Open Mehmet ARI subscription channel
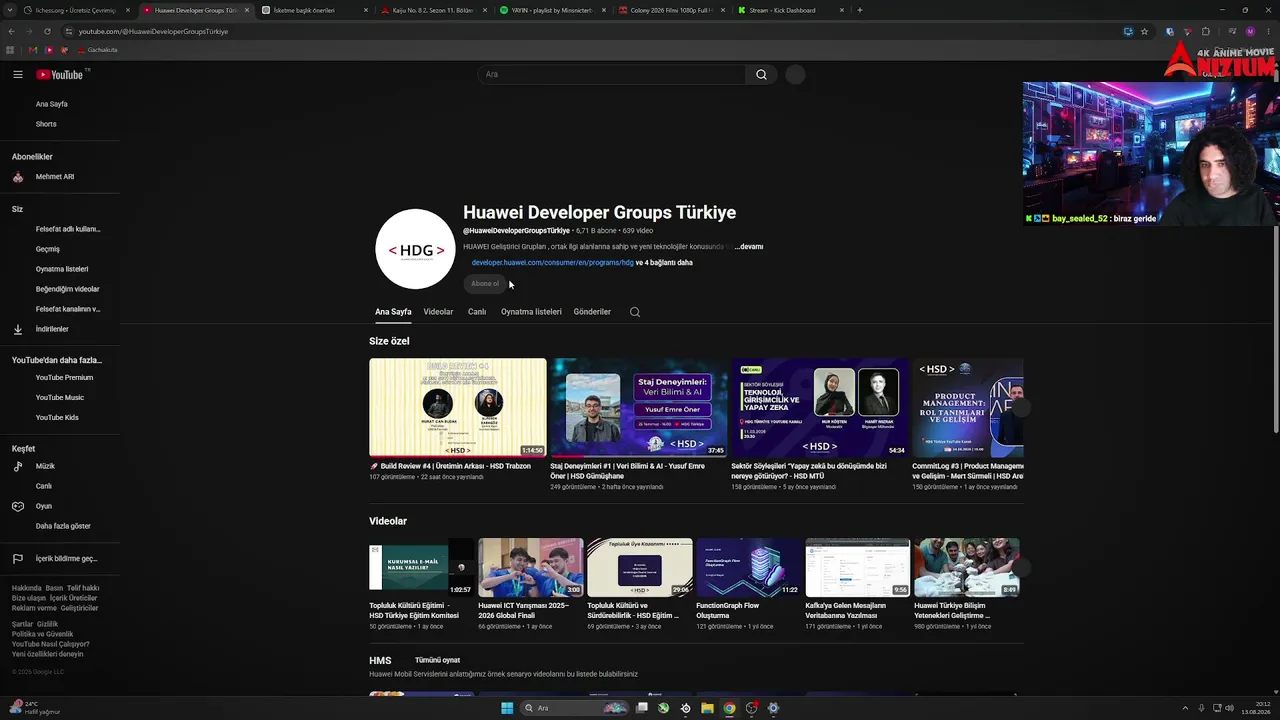The height and width of the screenshot is (720, 1280). click(x=55, y=177)
